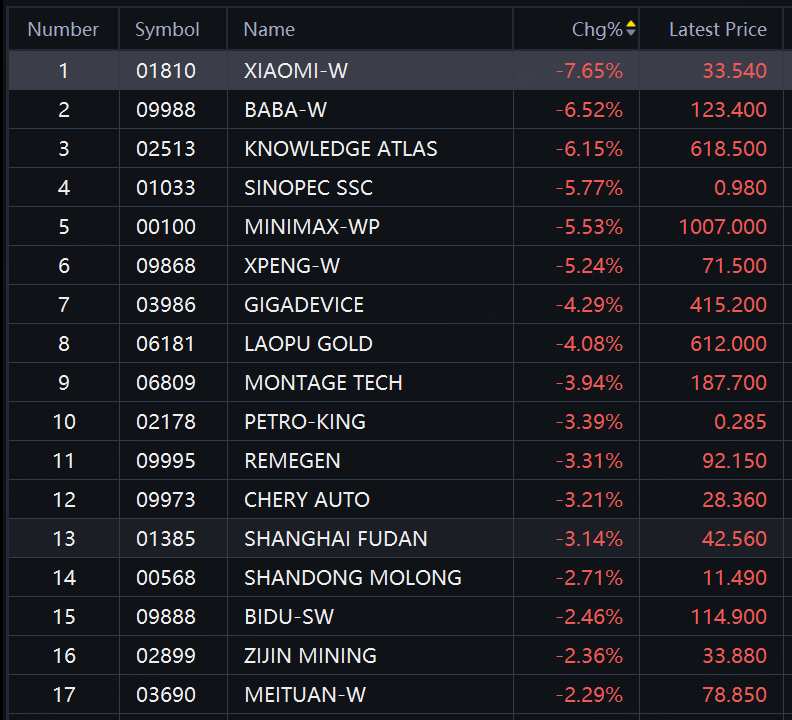Viewport: 792px width, 720px height.
Task: Select the PETRO-KING stock name
Action: tap(305, 422)
